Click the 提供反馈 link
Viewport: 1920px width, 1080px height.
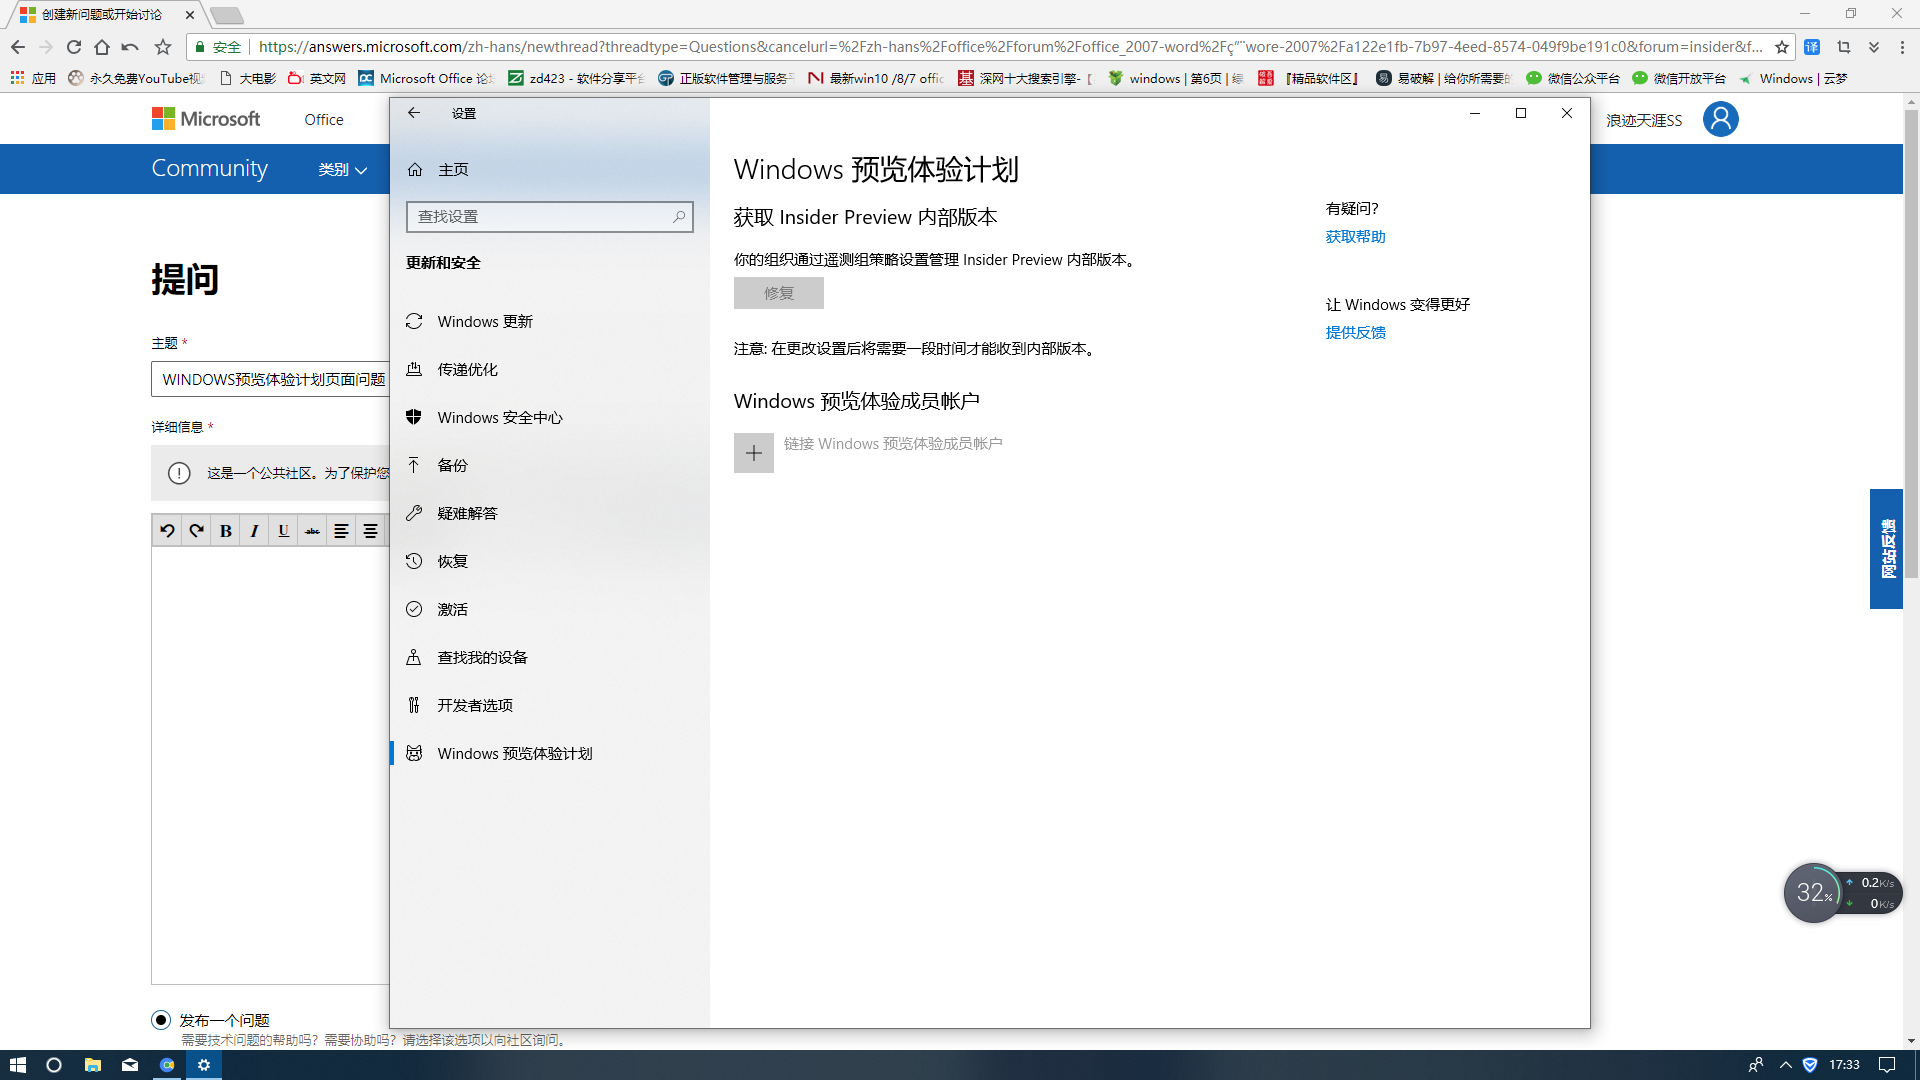pos(1355,333)
